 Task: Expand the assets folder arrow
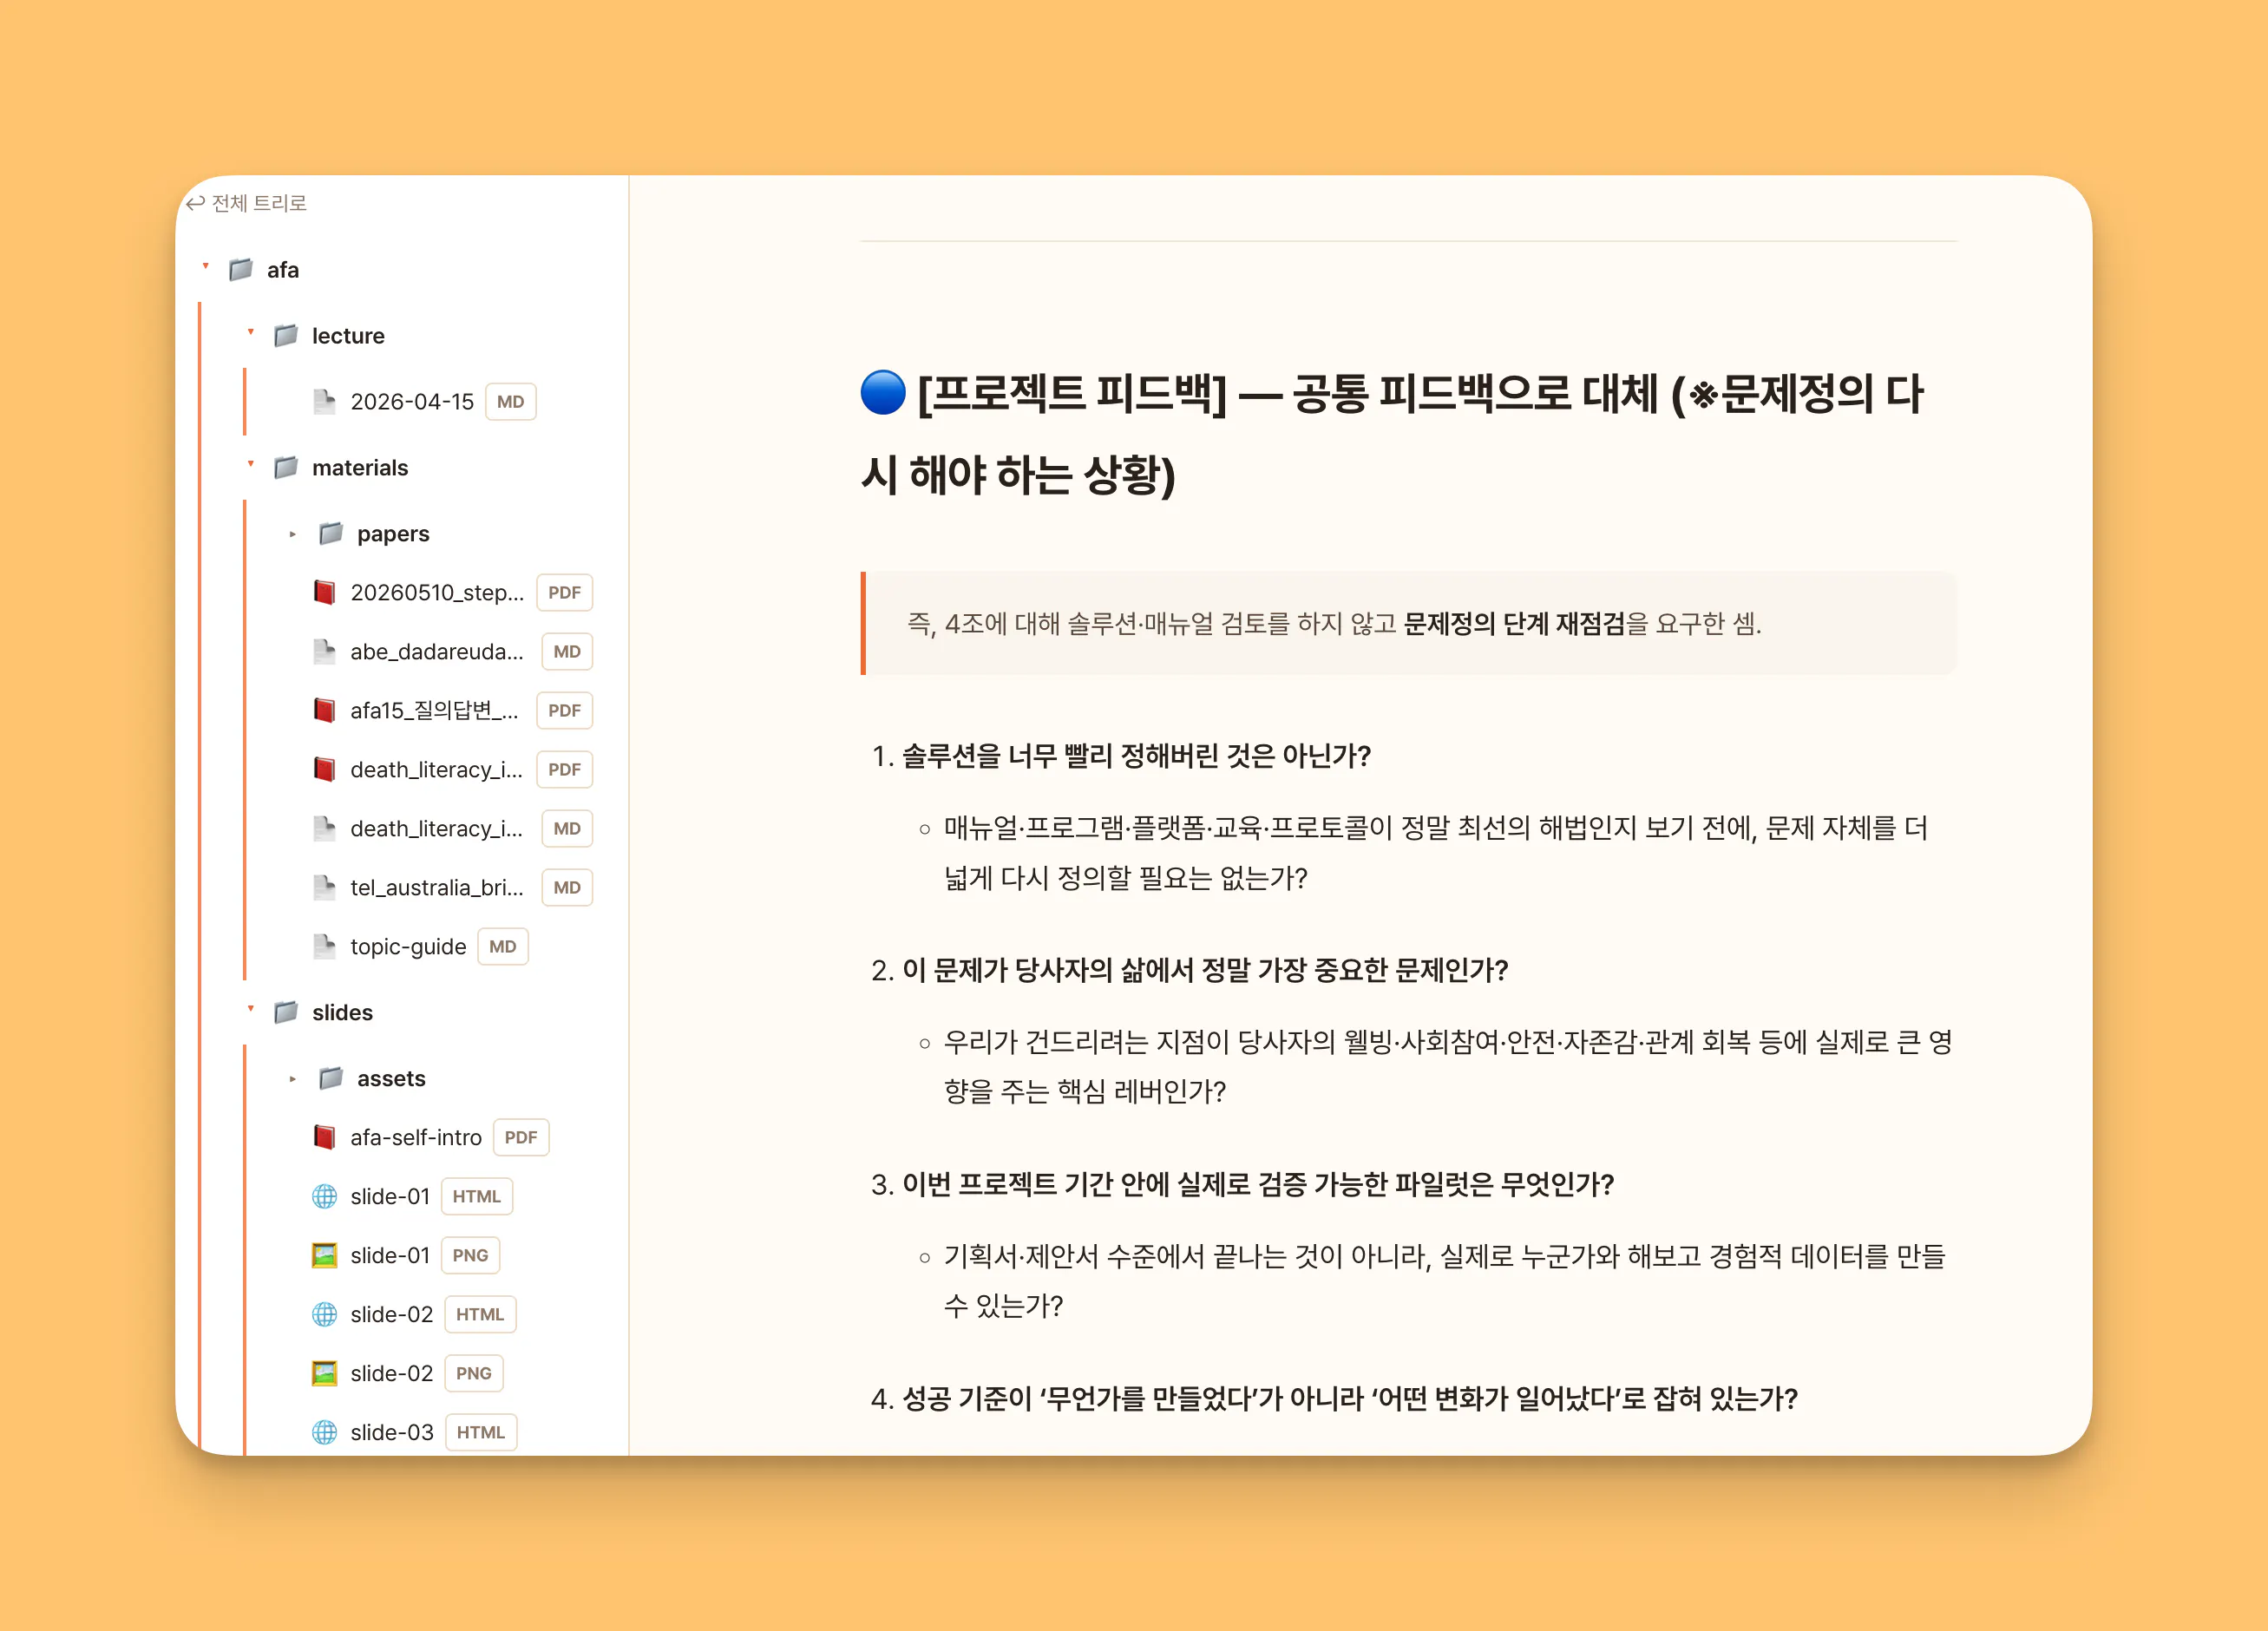pyautogui.click(x=292, y=1079)
